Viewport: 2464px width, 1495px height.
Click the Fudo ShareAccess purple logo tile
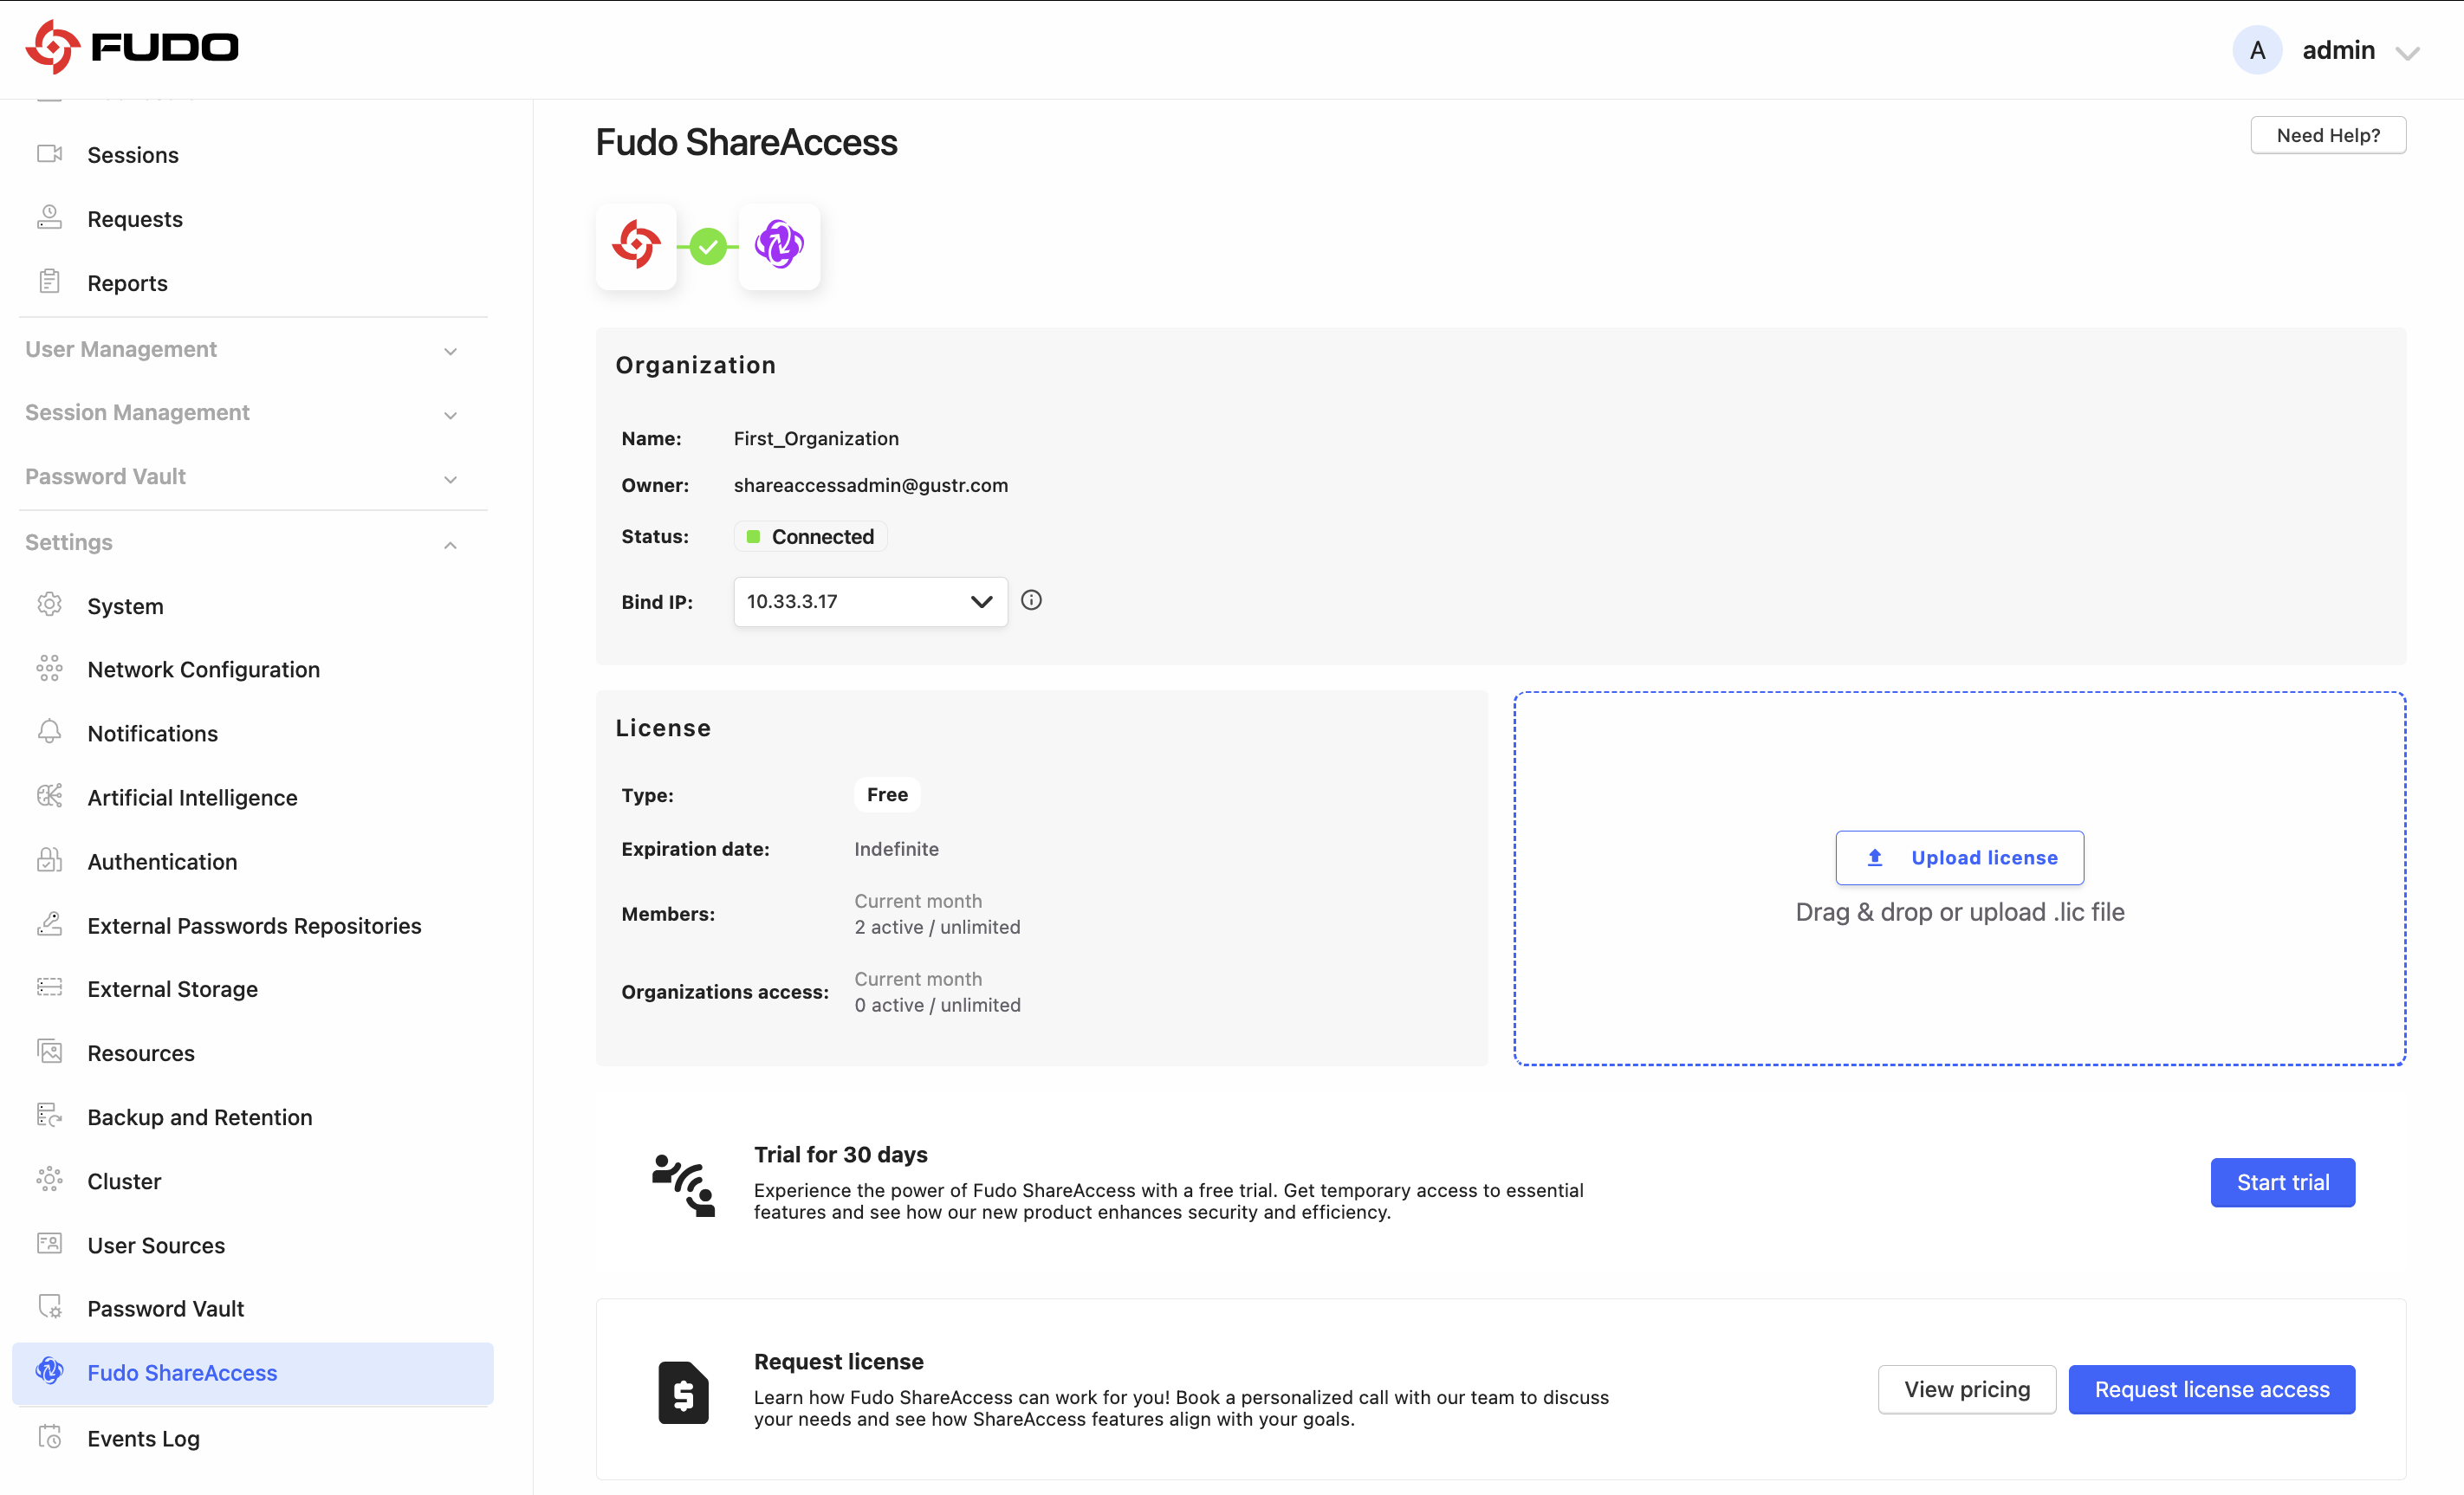pyautogui.click(x=779, y=246)
